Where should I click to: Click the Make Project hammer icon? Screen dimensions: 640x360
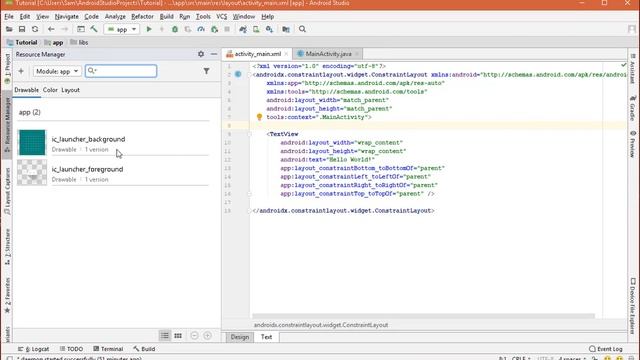pos(94,29)
